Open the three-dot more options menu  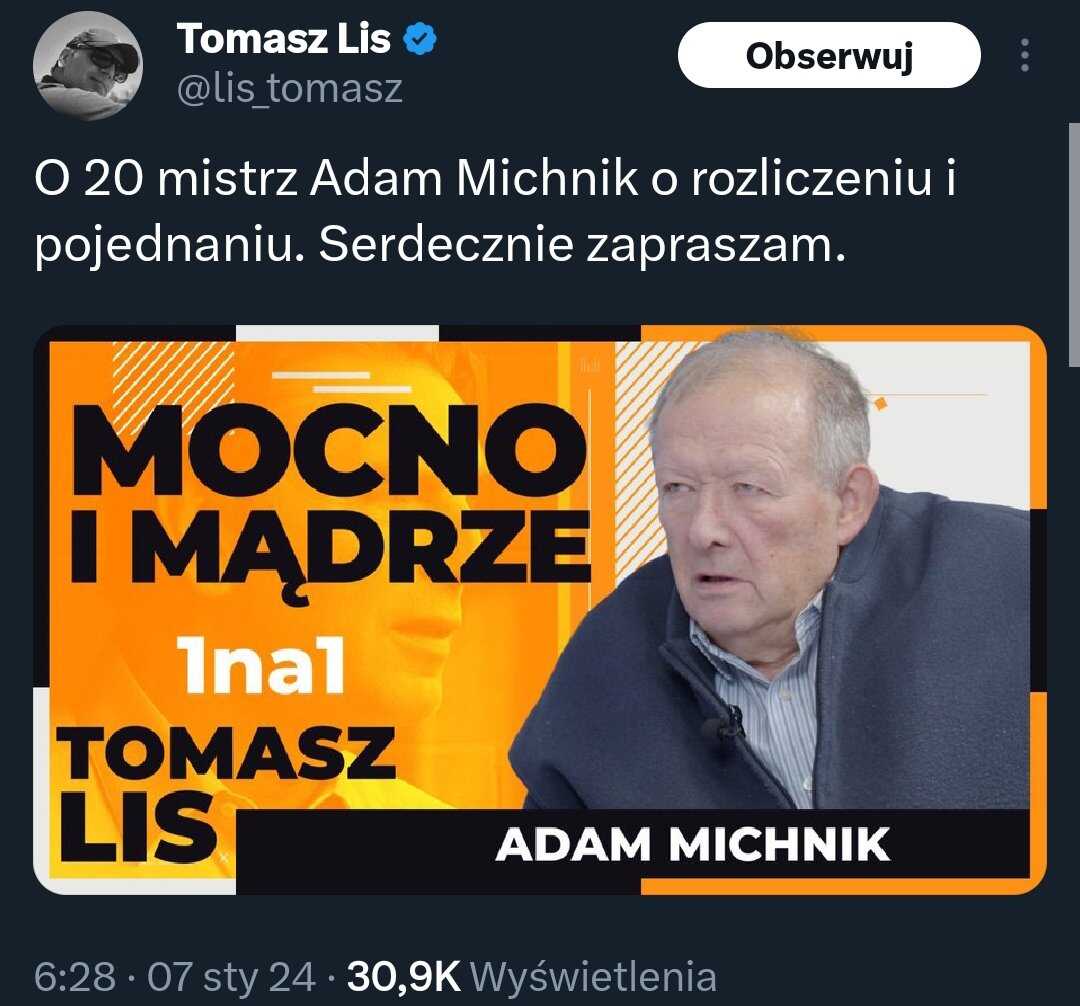pyautogui.click(x=1025, y=55)
